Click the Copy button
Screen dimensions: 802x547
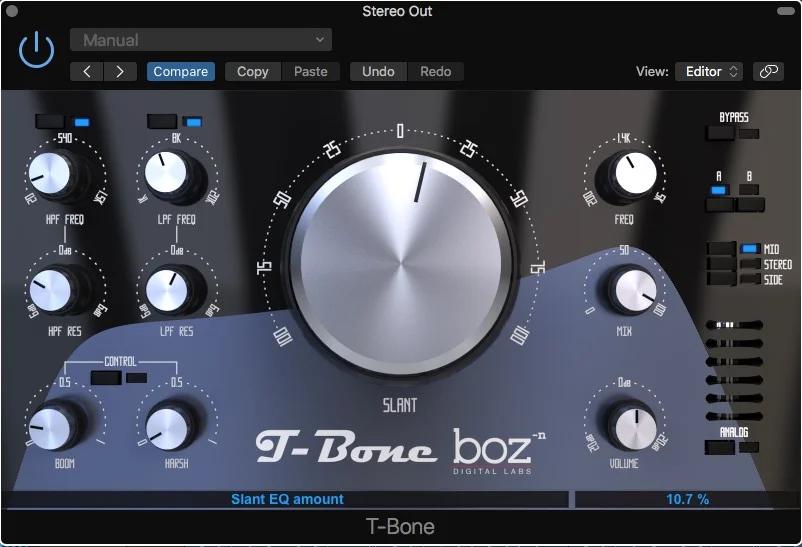[253, 72]
